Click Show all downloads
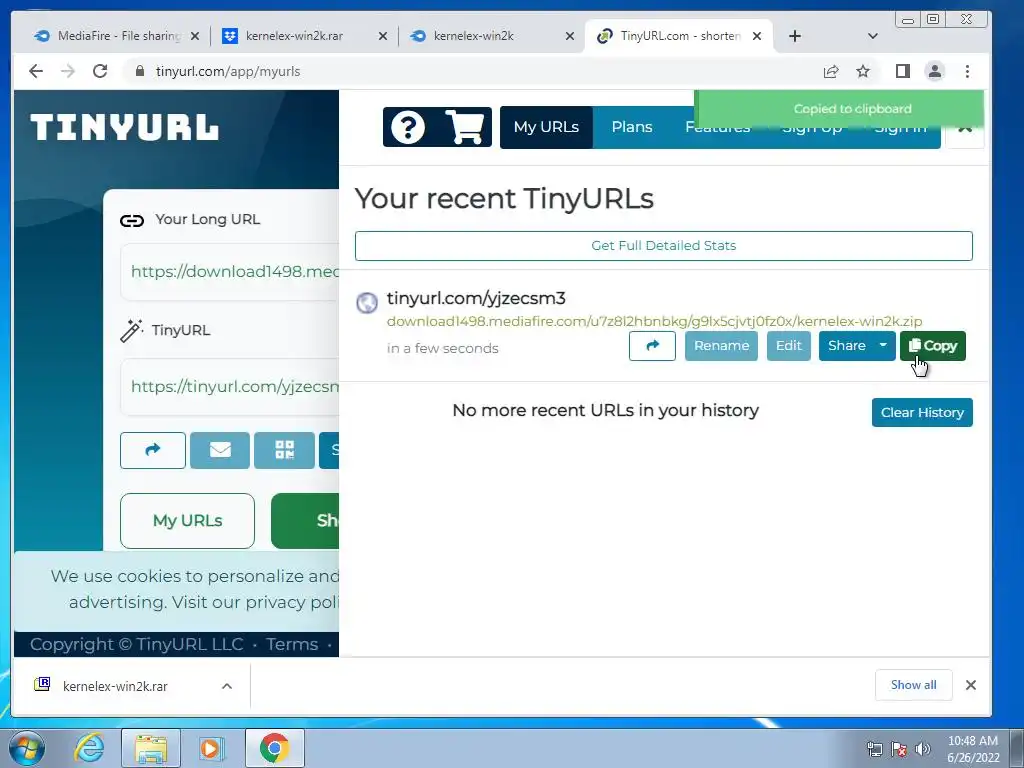The height and width of the screenshot is (768, 1024). [x=913, y=685]
